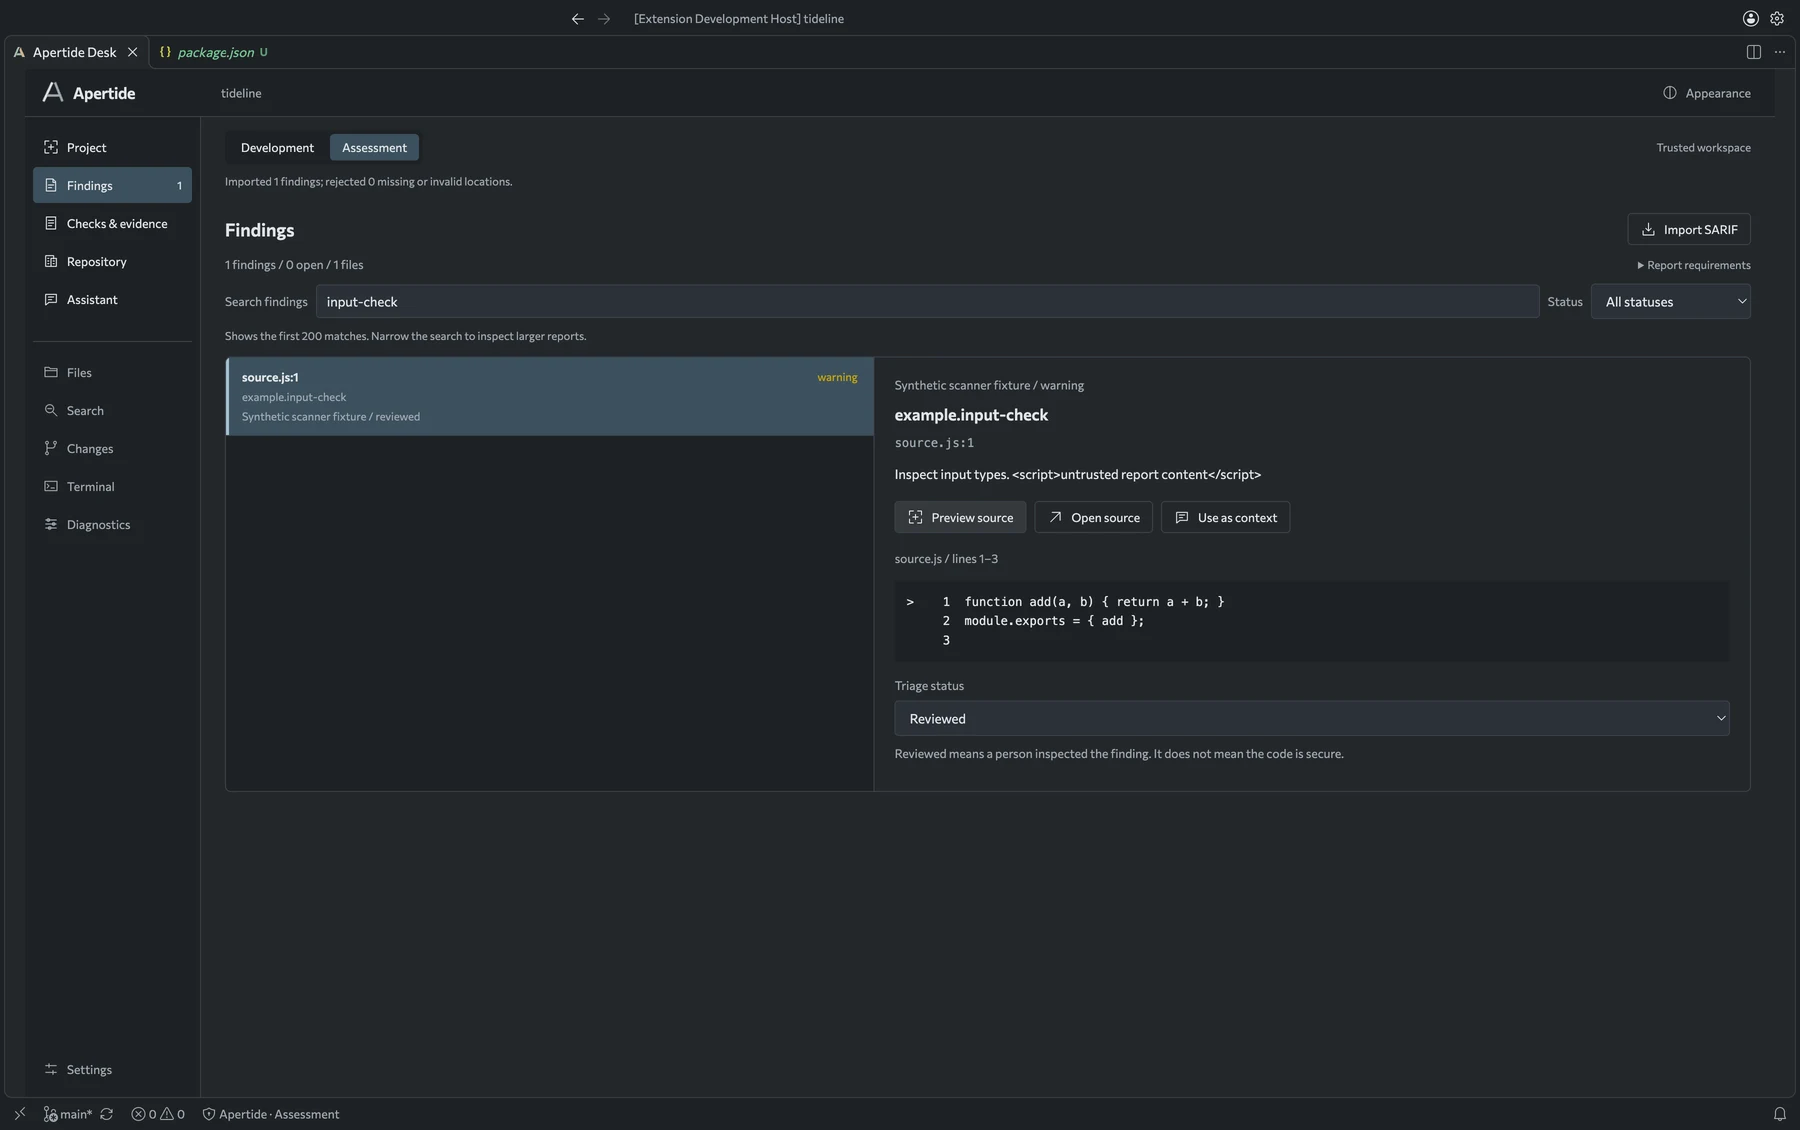Open the editor more actions ellipsis
The width and height of the screenshot is (1800, 1130).
point(1780,52)
